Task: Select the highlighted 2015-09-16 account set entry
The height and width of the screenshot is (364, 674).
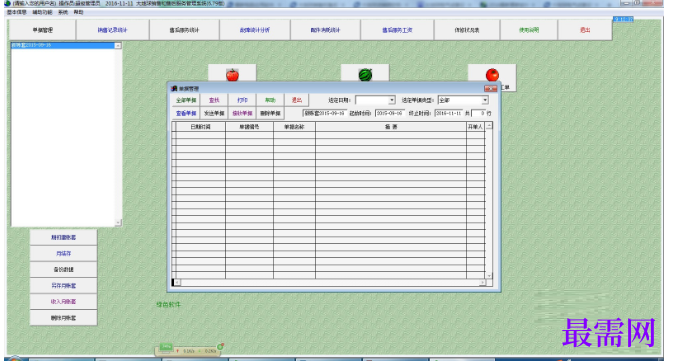Action: pos(63,45)
